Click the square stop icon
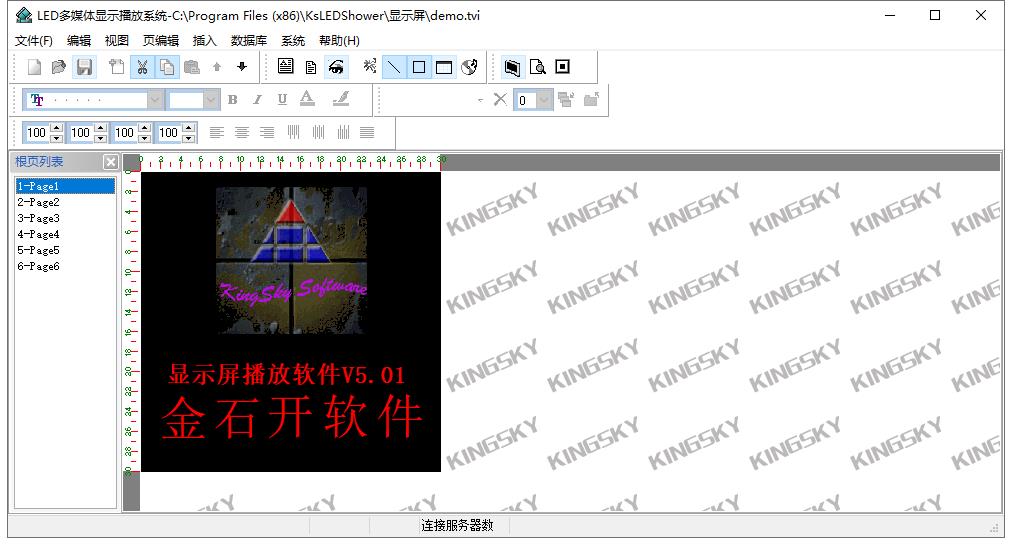 [x=563, y=67]
